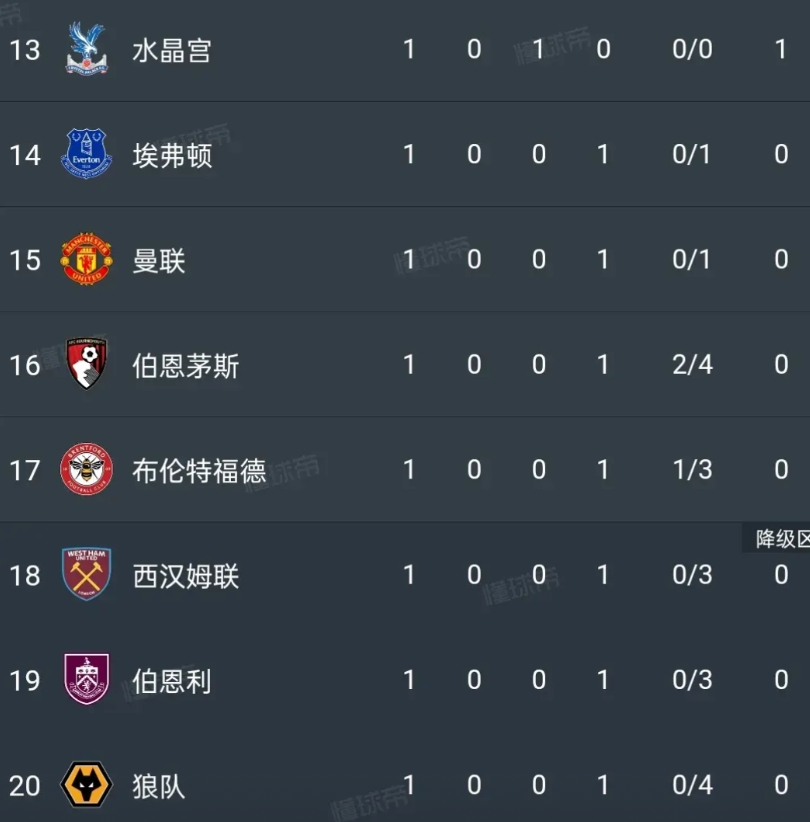This screenshot has width=810, height=822.
Task: Tap the Manchester United crest
Action: tap(86, 260)
